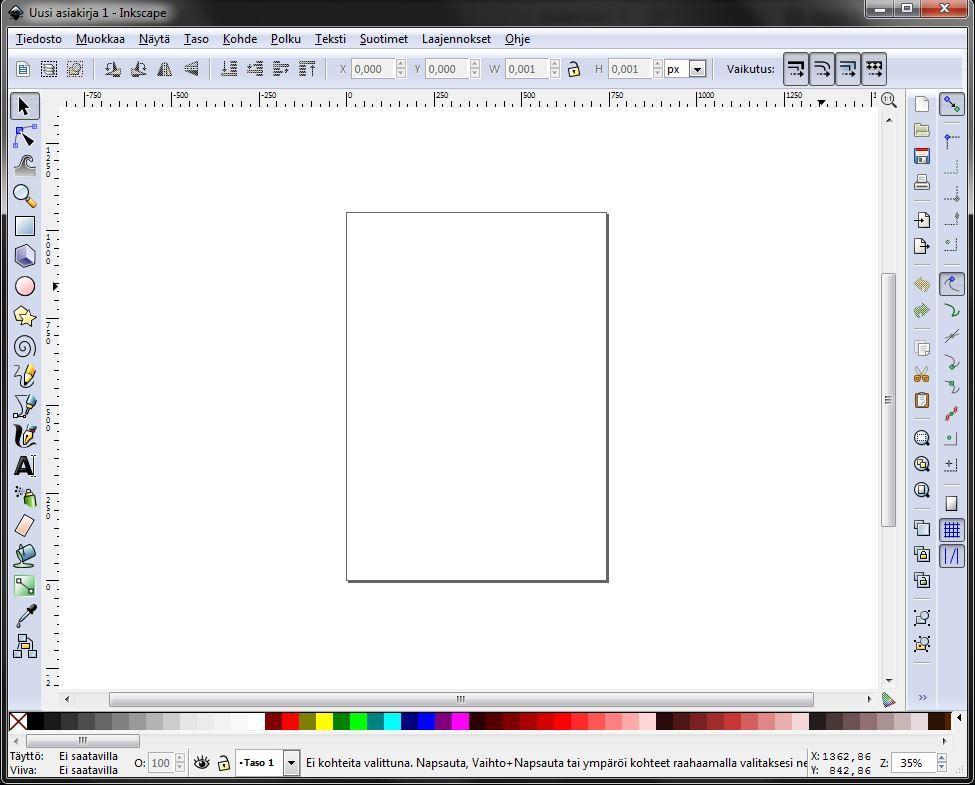Open the Suotimet menu
Viewport: 975px width, 785px height.
pos(384,39)
